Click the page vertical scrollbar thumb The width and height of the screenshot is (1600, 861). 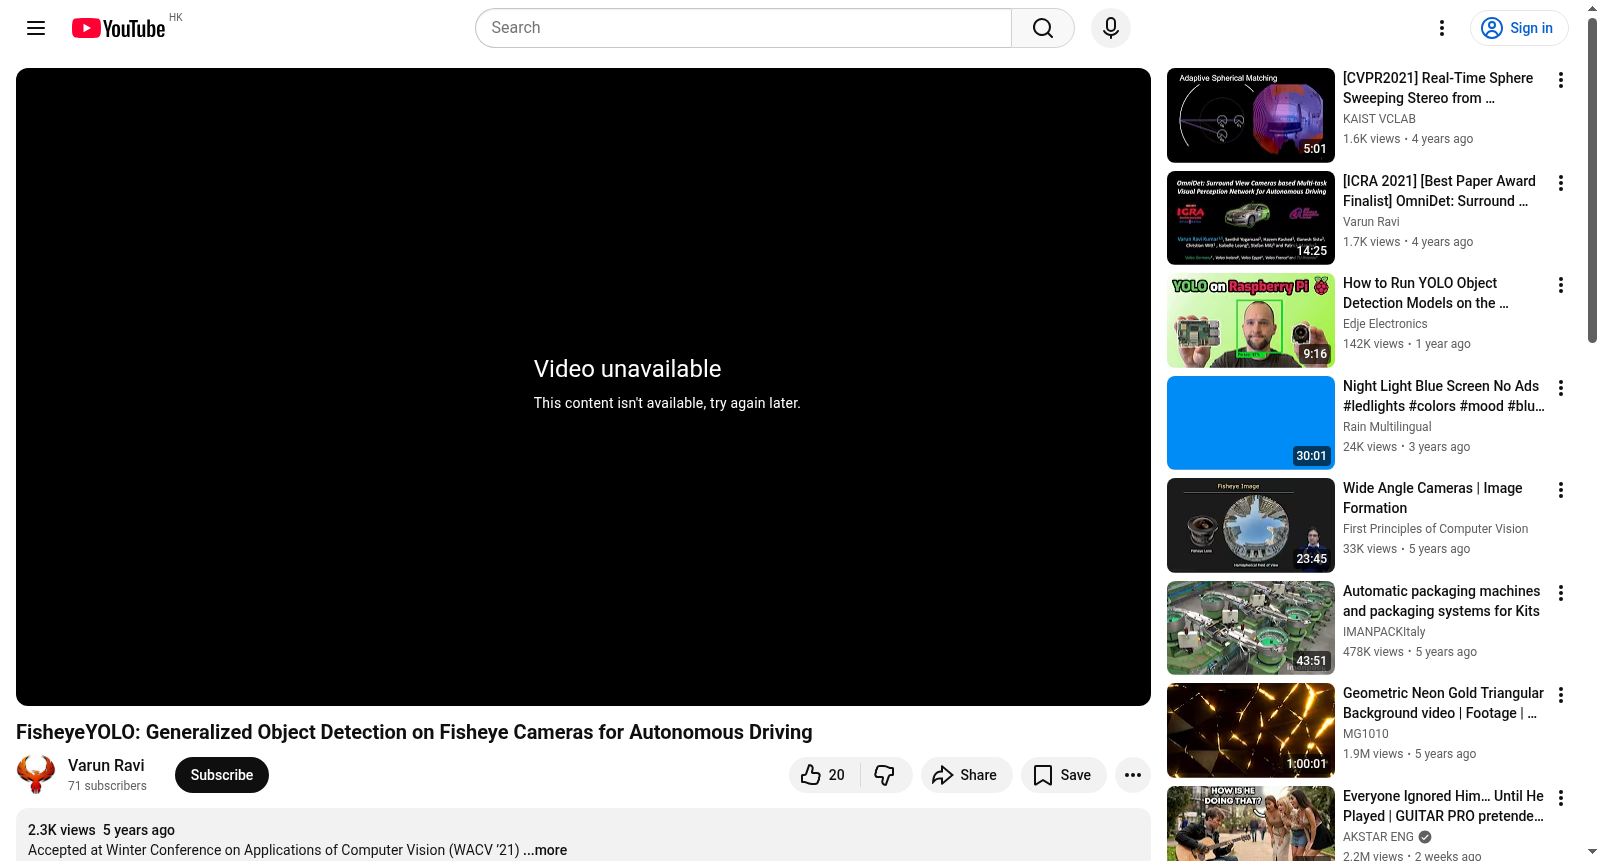(1592, 180)
